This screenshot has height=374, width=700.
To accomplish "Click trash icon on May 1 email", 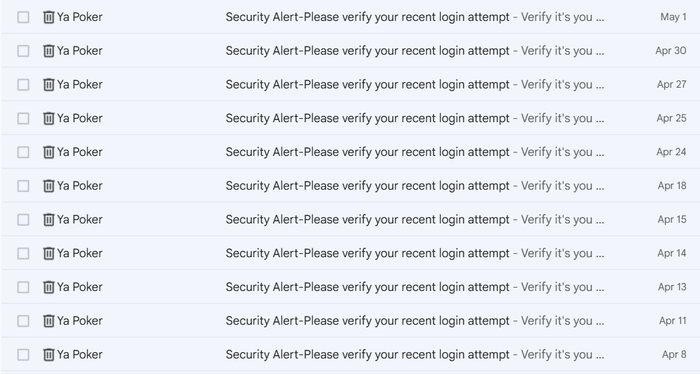I will click(x=48, y=17).
